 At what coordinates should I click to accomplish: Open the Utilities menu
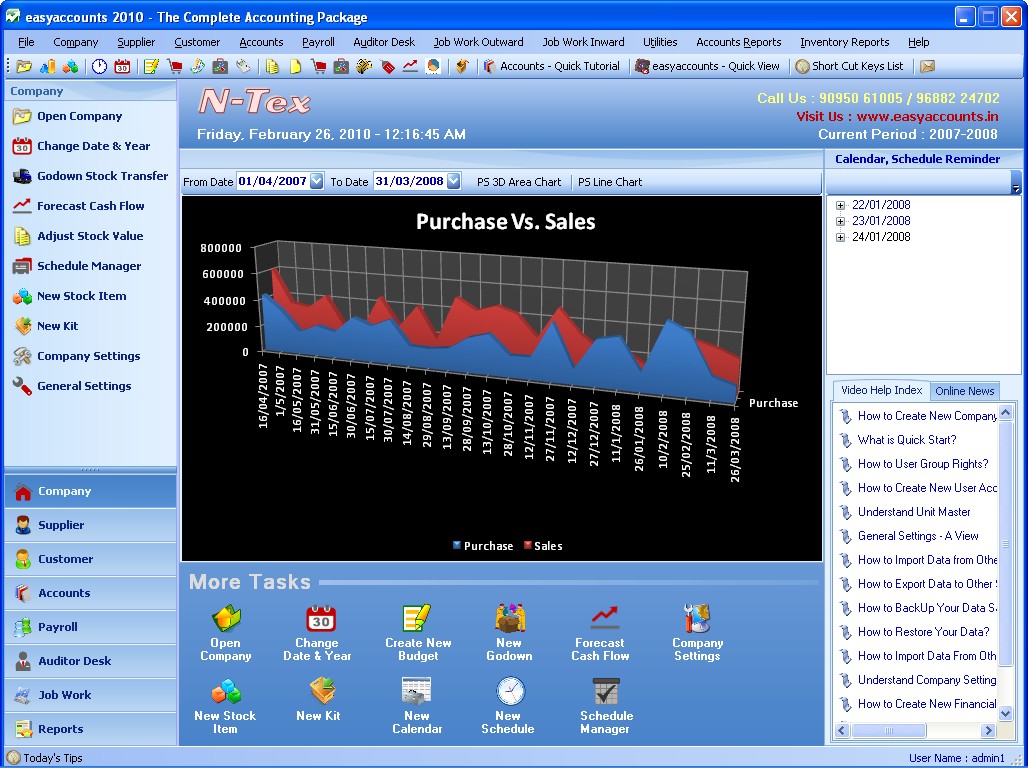click(x=660, y=42)
